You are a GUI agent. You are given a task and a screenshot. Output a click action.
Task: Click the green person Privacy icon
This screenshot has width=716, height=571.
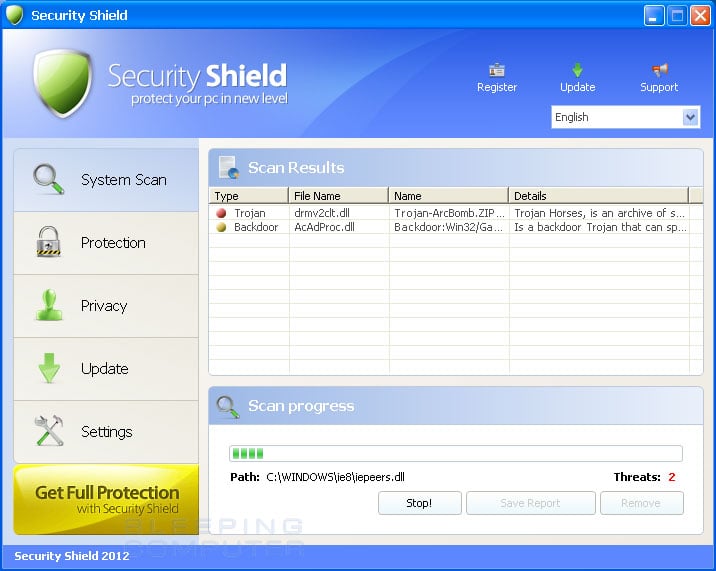point(49,305)
